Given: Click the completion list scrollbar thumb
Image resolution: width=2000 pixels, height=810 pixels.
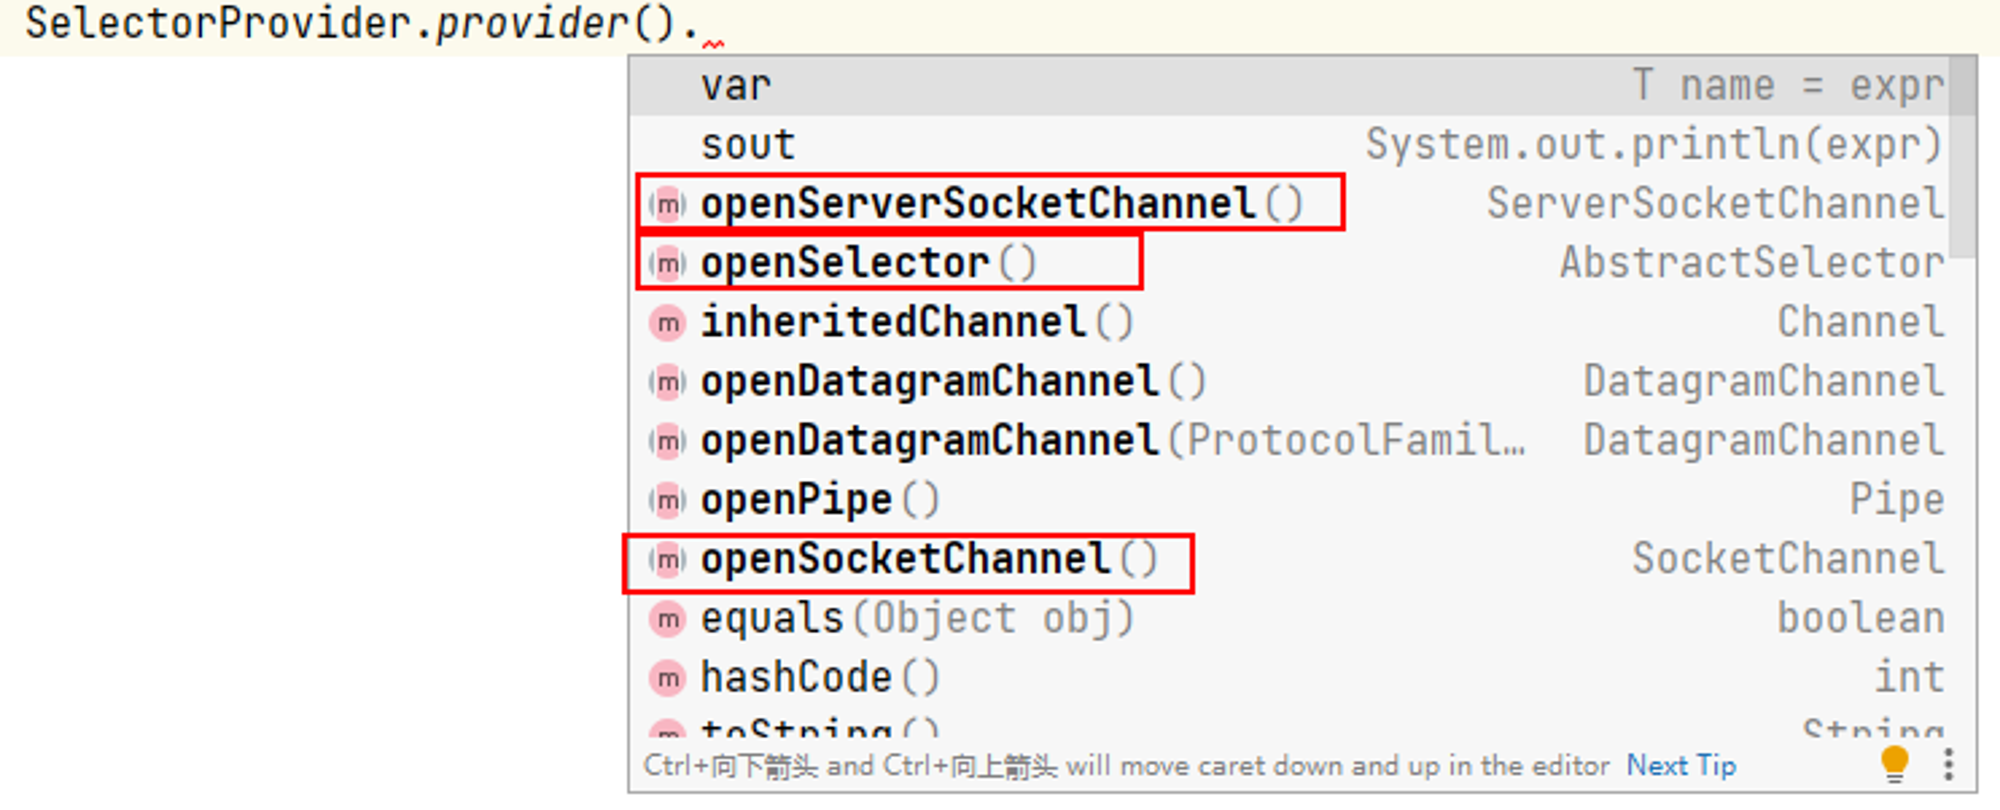Looking at the screenshot, I should (x=1962, y=157).
